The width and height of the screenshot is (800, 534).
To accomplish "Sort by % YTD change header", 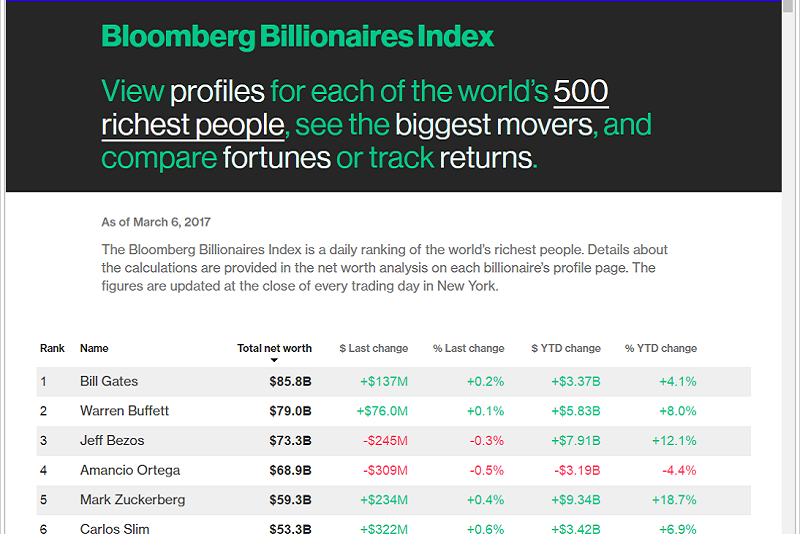I will (x=661, y=348).
